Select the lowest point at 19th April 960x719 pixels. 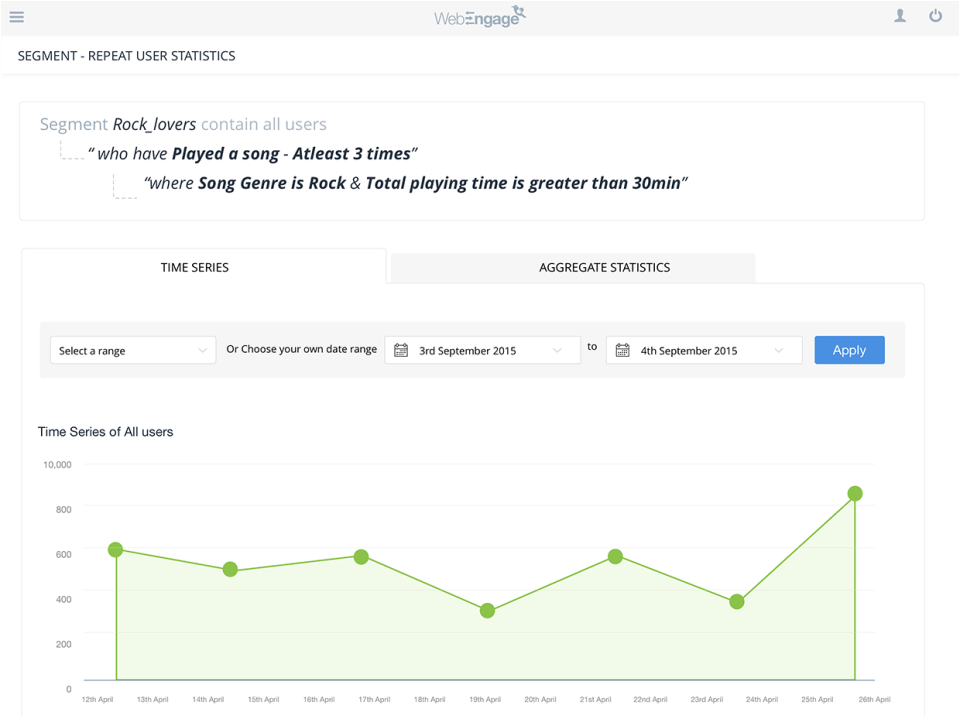point(487,611)
